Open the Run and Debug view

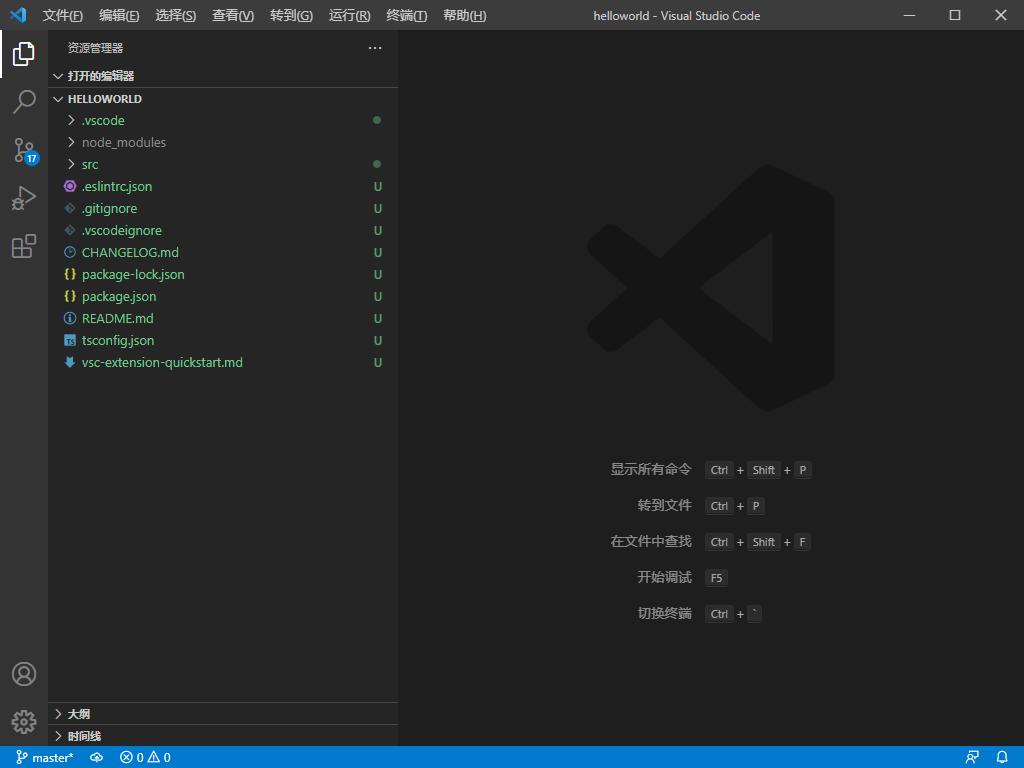click(24, 198)
